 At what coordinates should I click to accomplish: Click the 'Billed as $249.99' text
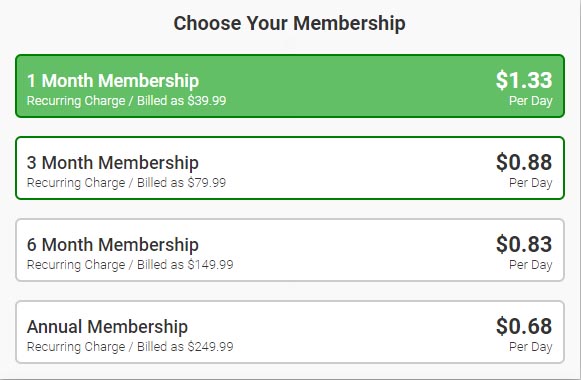pos(185,347)
